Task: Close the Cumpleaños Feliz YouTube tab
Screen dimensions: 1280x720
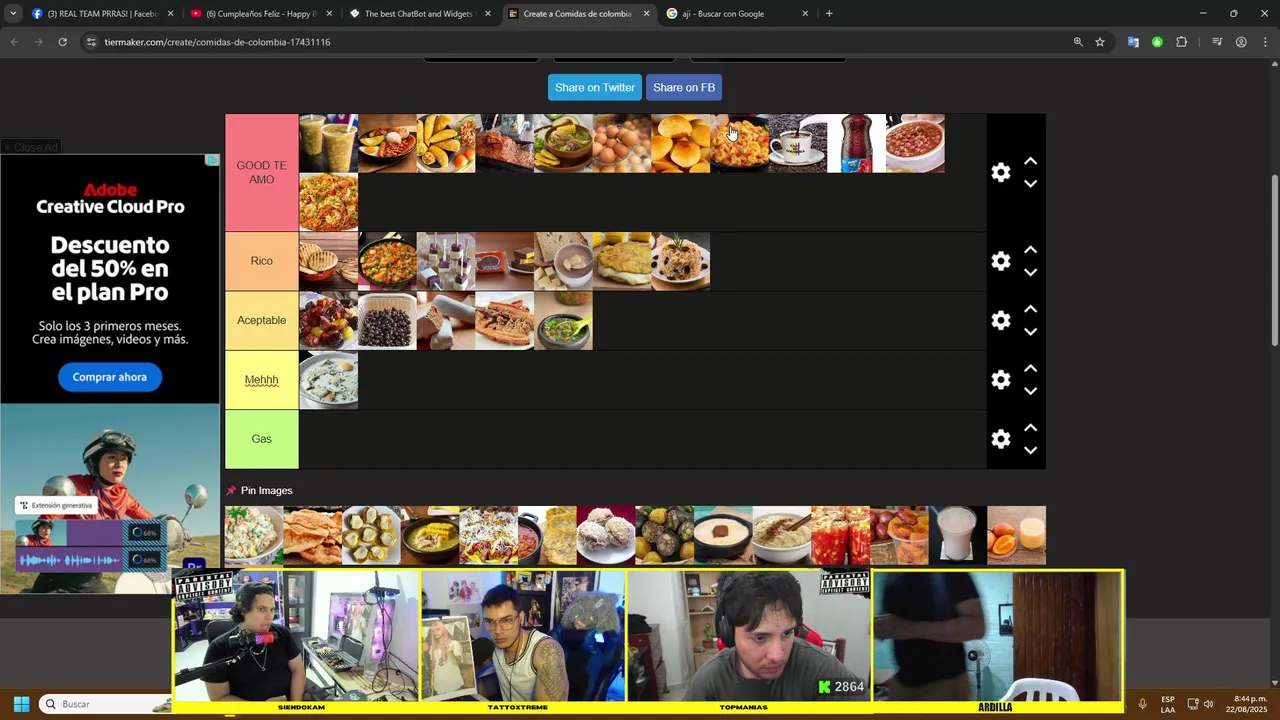Action: 329,14
